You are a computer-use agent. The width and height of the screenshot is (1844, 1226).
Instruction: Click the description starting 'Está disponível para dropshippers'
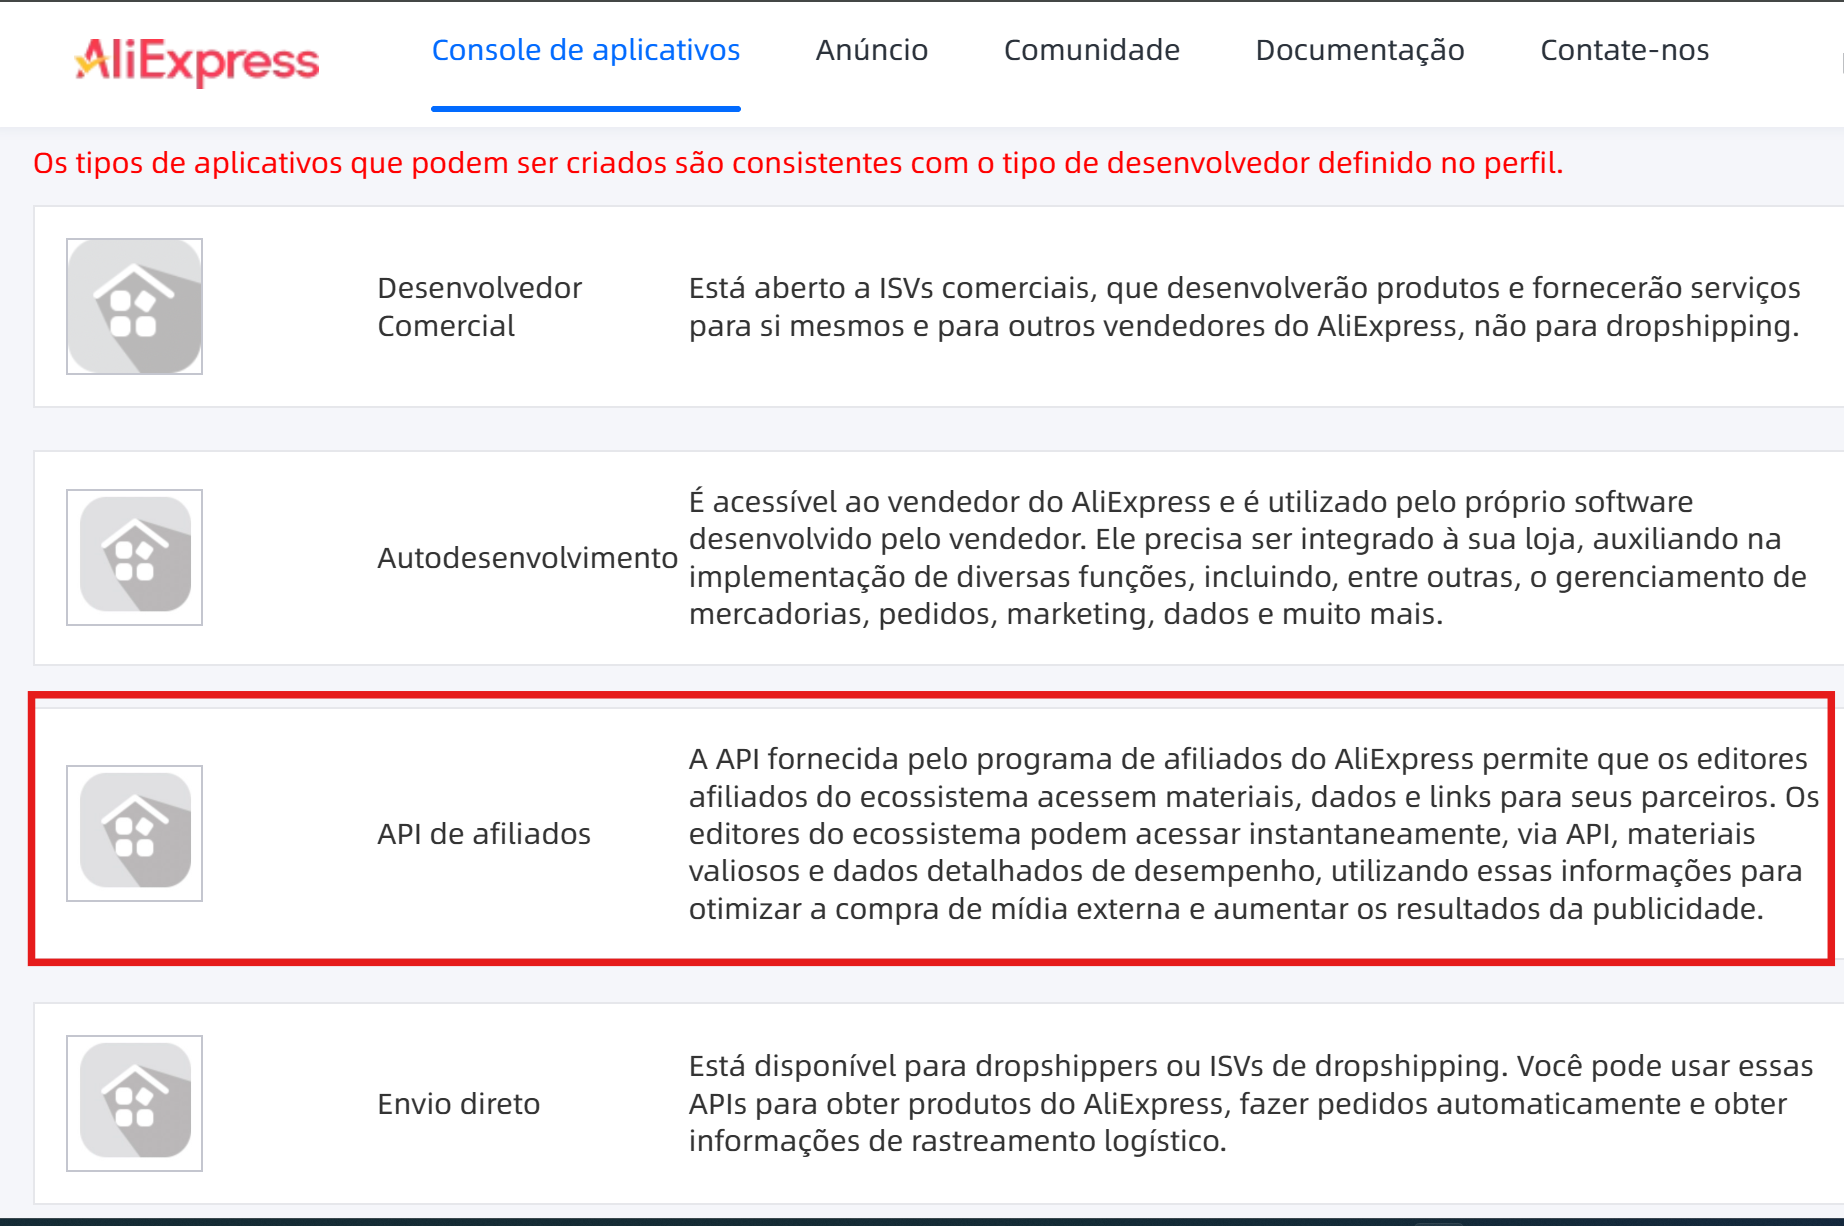(1251, 1104)
